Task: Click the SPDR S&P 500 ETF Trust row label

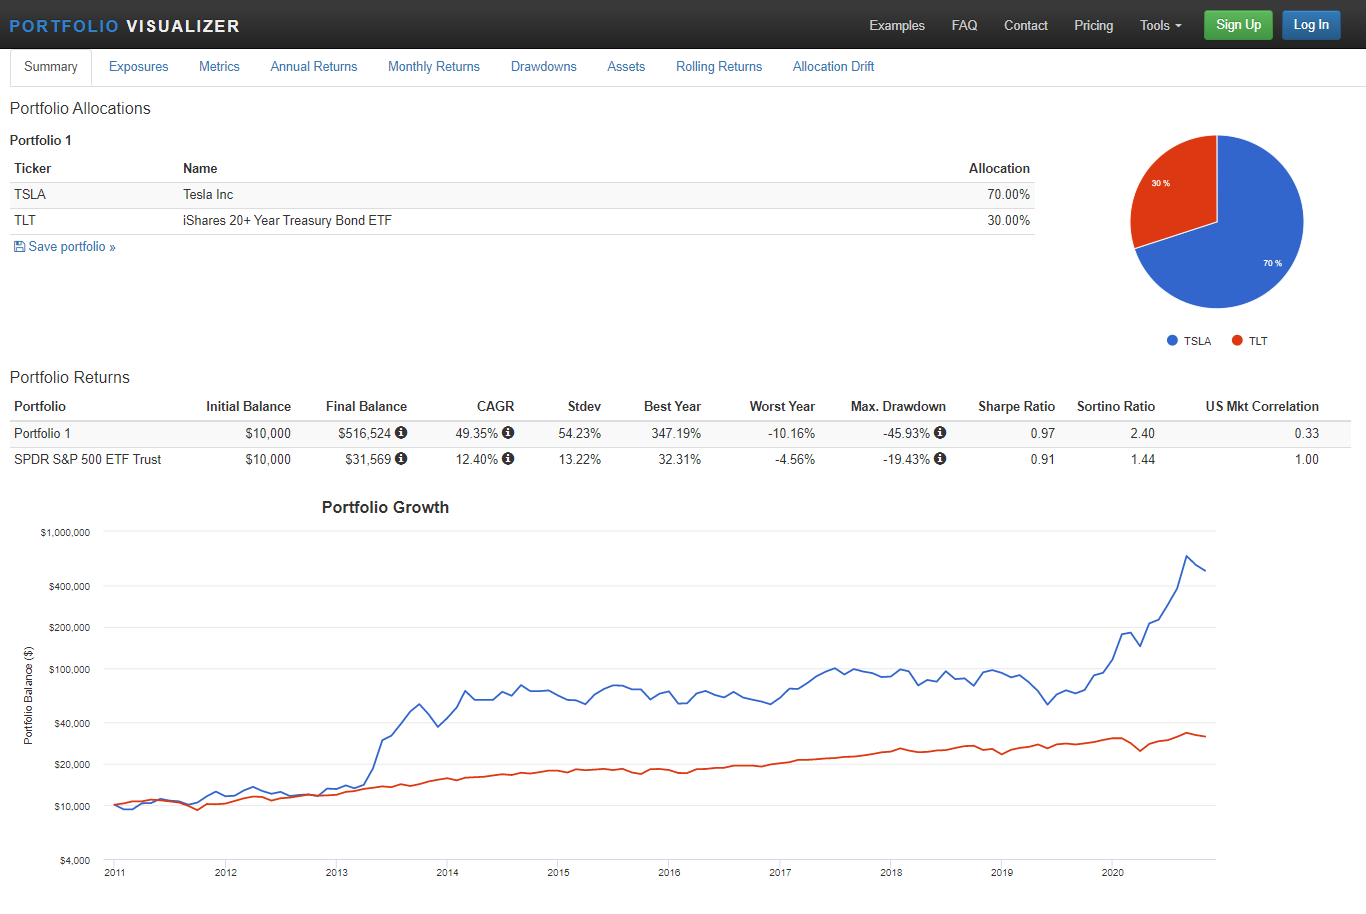Action: (x=88, y=459)
